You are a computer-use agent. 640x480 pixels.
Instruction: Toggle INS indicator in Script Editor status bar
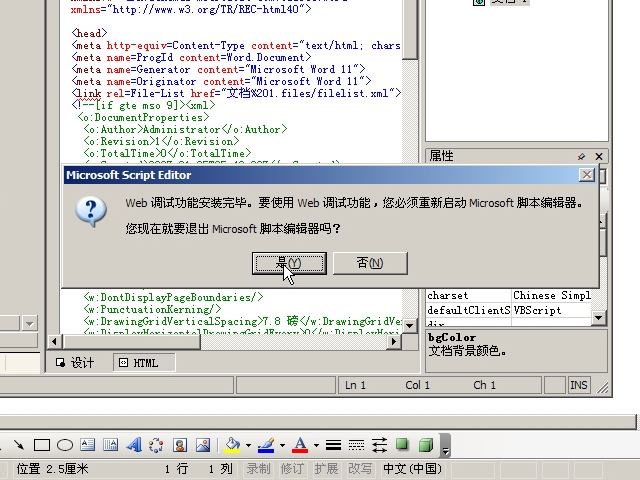click(x=578, y=385)
